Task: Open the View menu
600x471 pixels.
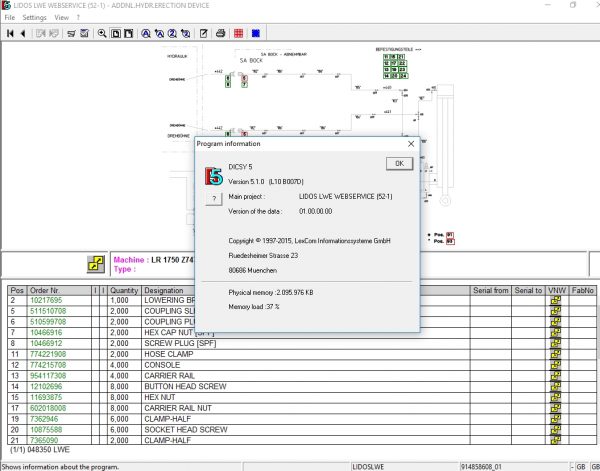Action: coord(61,18)
